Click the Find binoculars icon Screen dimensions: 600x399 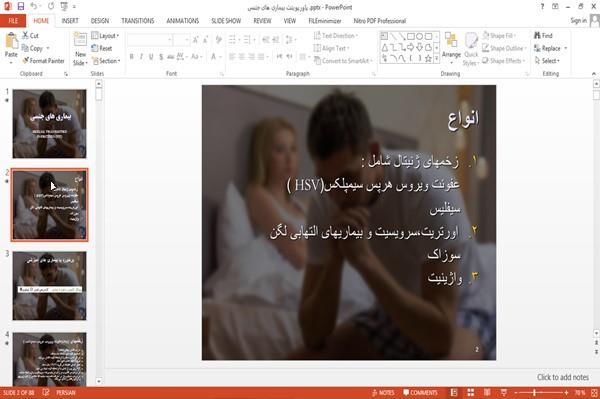537,36
